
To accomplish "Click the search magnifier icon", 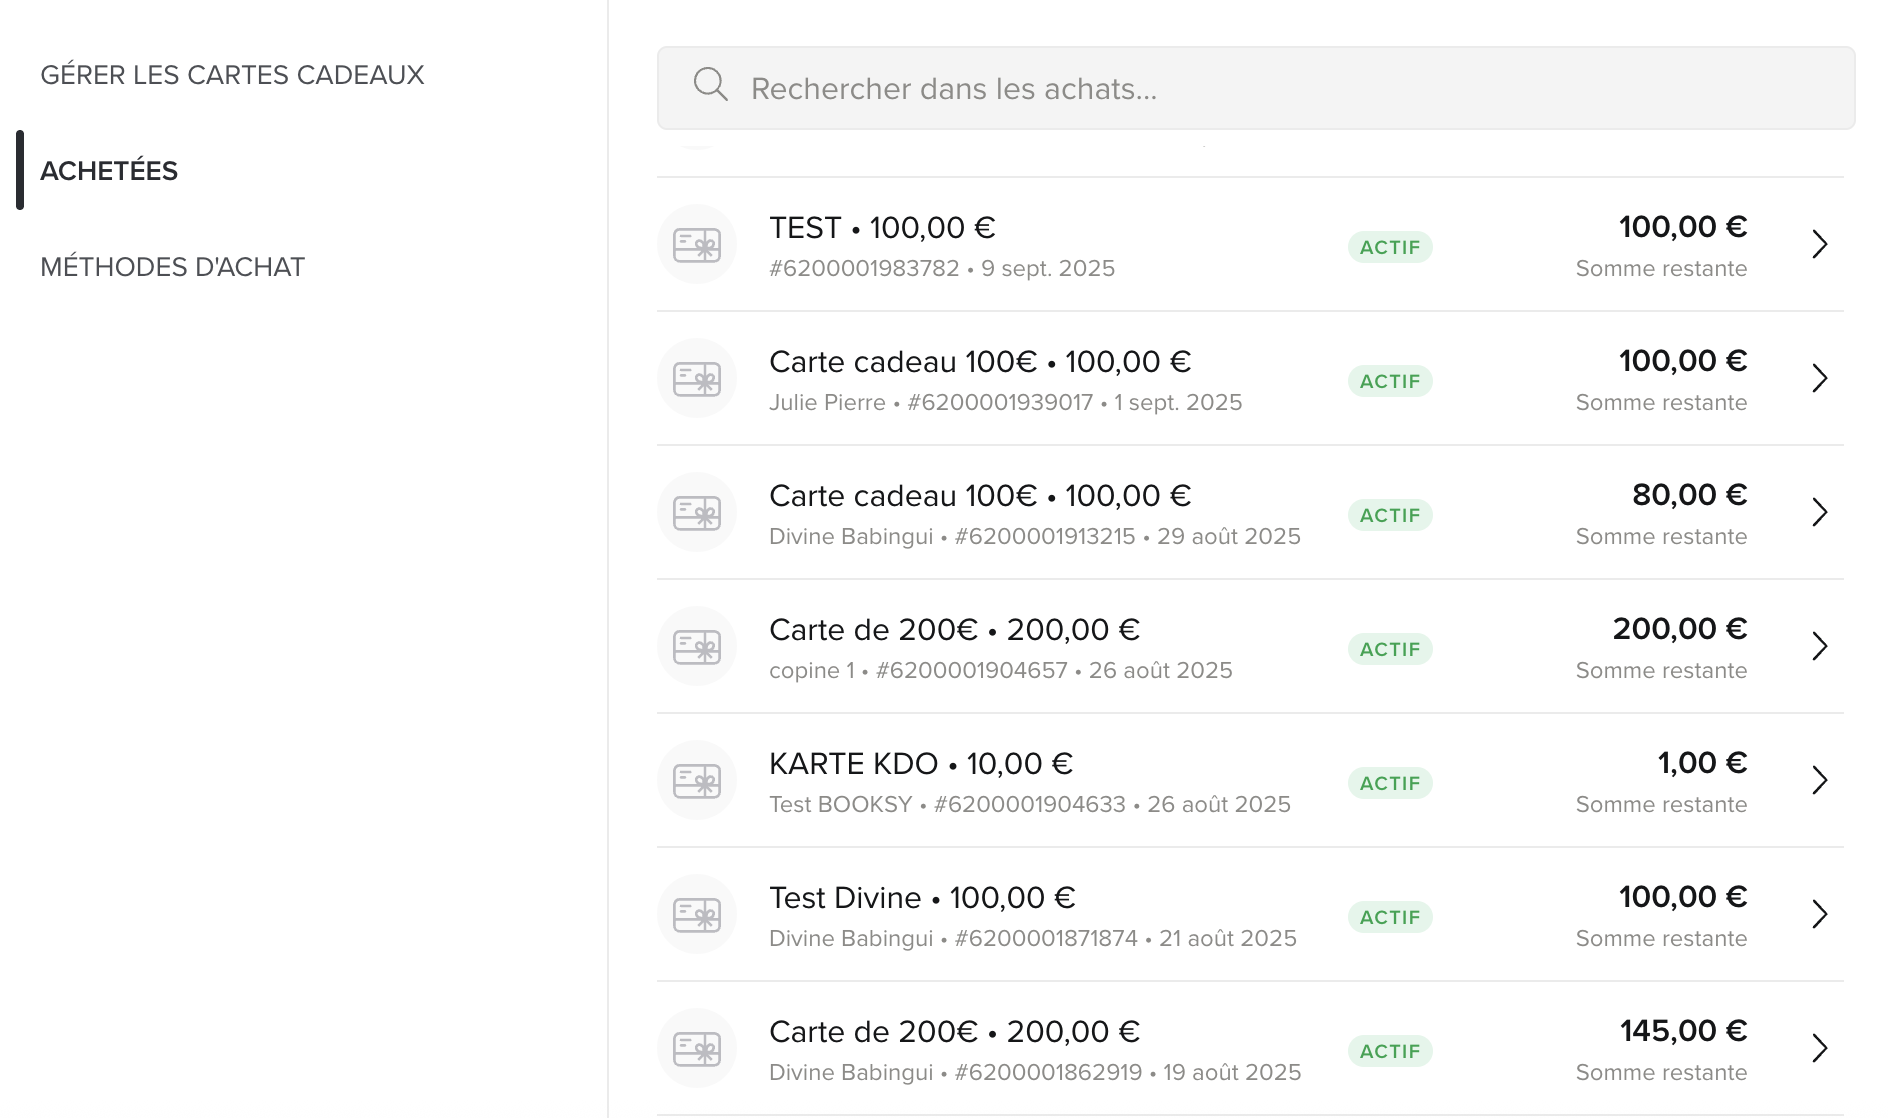I will pos(710,85).
